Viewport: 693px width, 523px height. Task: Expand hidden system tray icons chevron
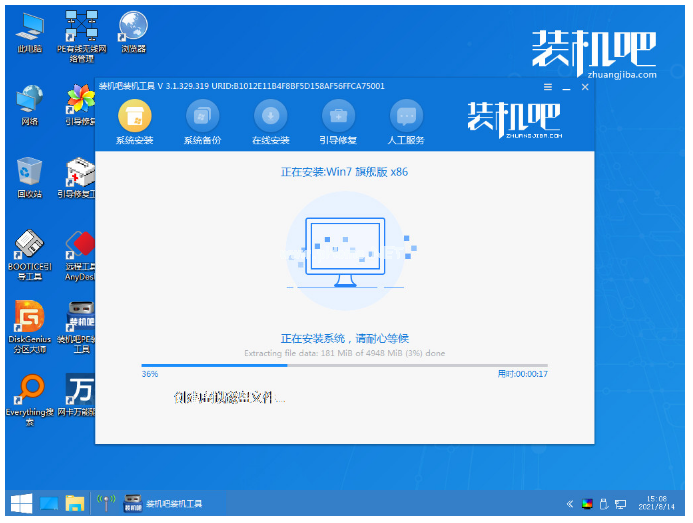pyautogui.click(x=571, y=504)
